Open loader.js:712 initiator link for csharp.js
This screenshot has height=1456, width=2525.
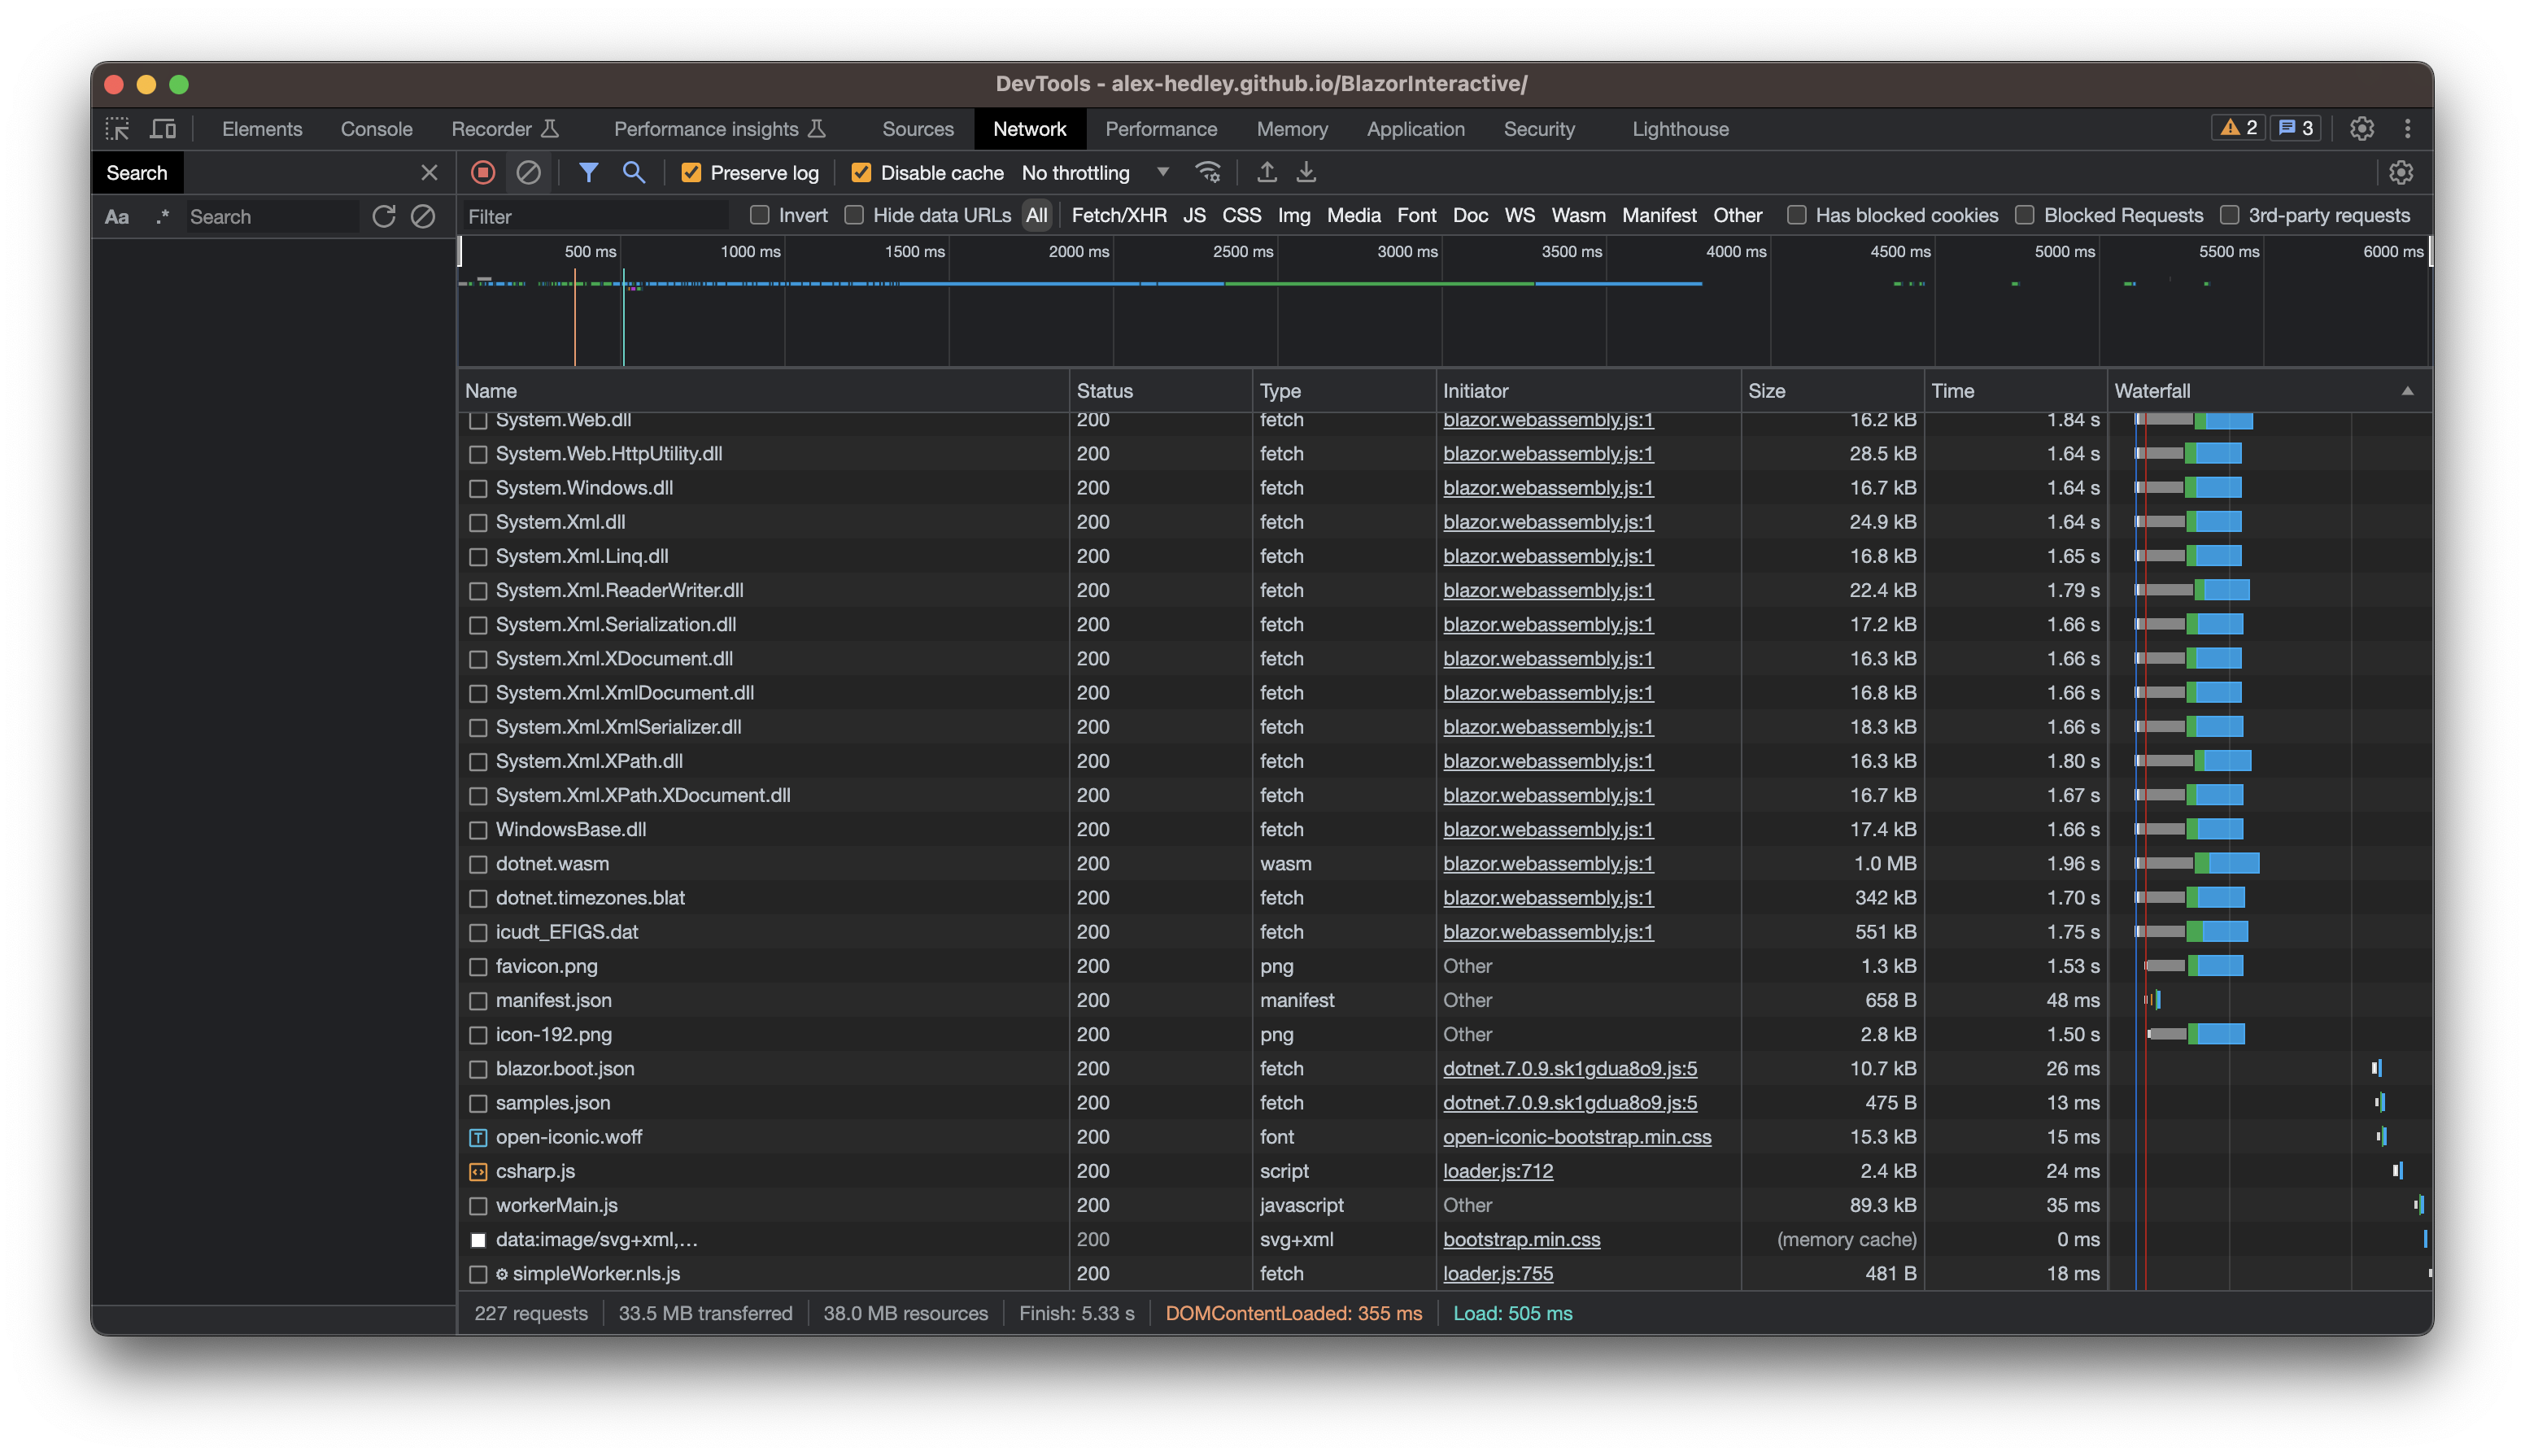click(x=1498, y=1171)
